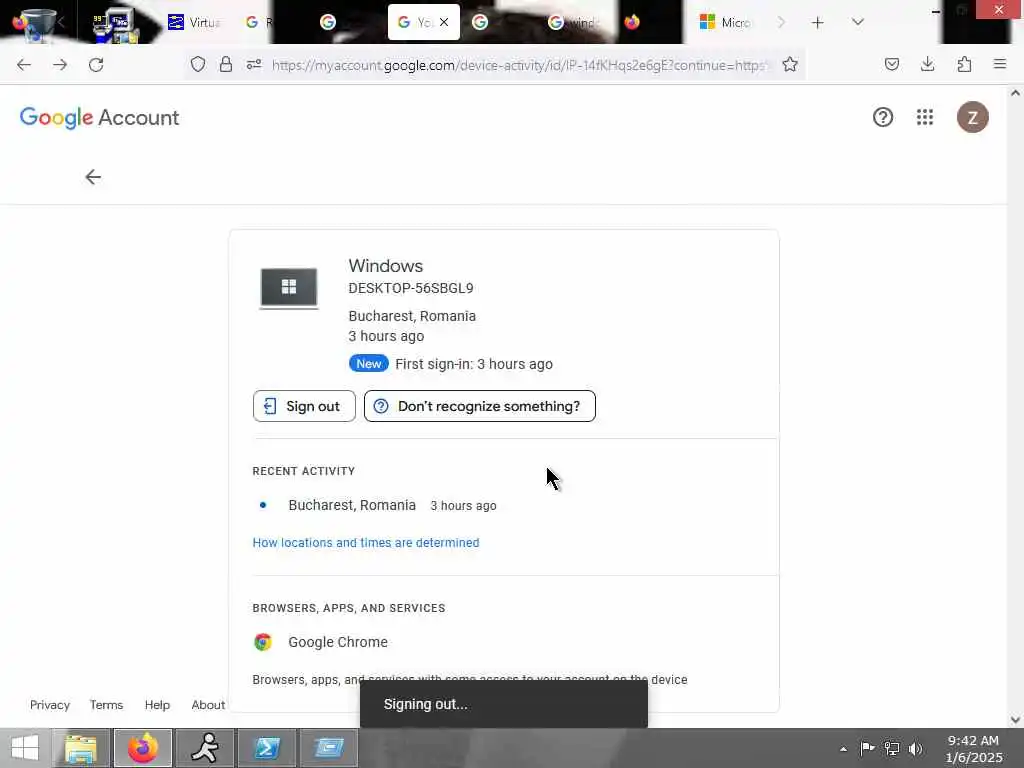Open the Firefox extensions puzzle icon
This screenshot has height=768, width=1024.
click(964, 64)
